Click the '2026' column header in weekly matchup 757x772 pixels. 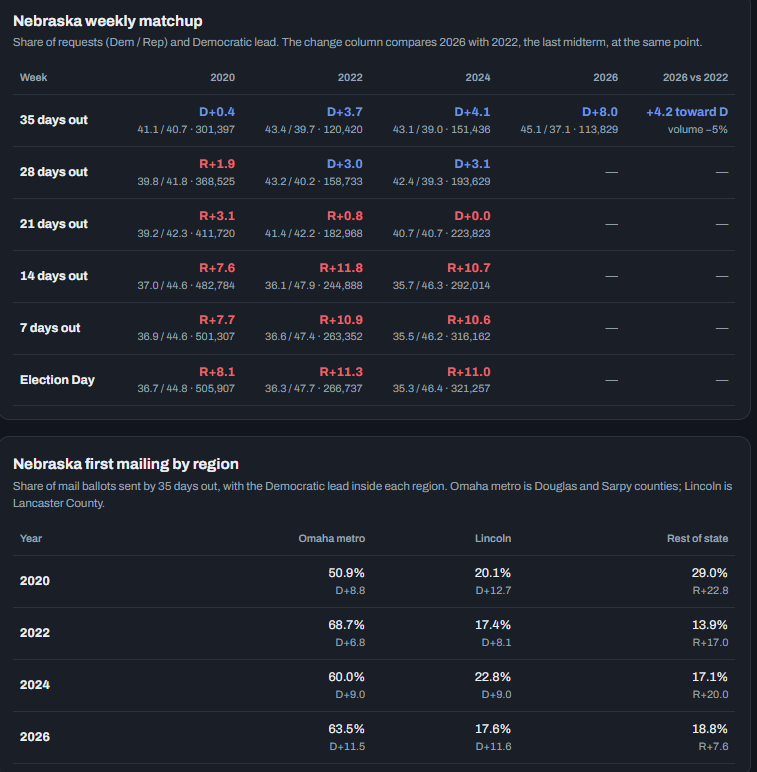(x=605, y=77)
